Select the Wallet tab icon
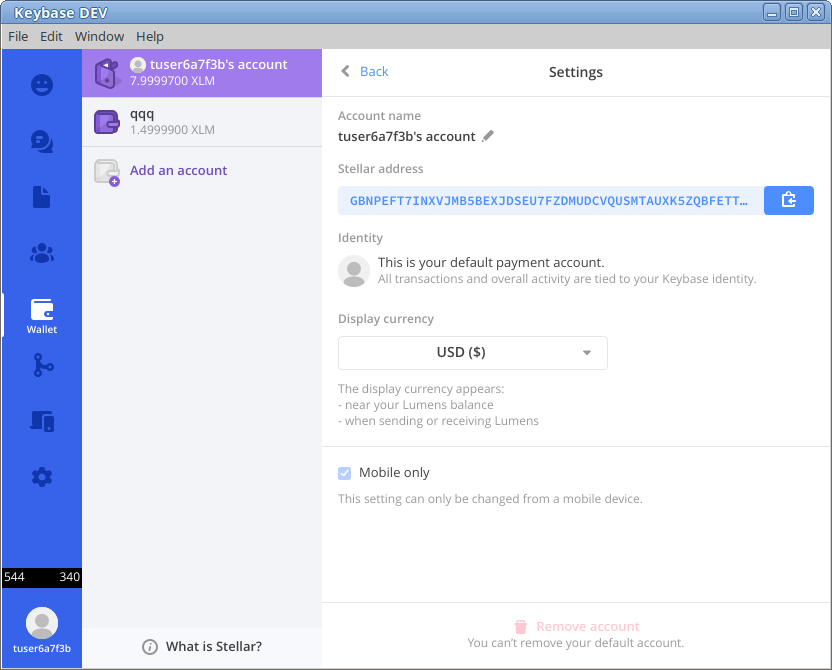 [42, 309]
